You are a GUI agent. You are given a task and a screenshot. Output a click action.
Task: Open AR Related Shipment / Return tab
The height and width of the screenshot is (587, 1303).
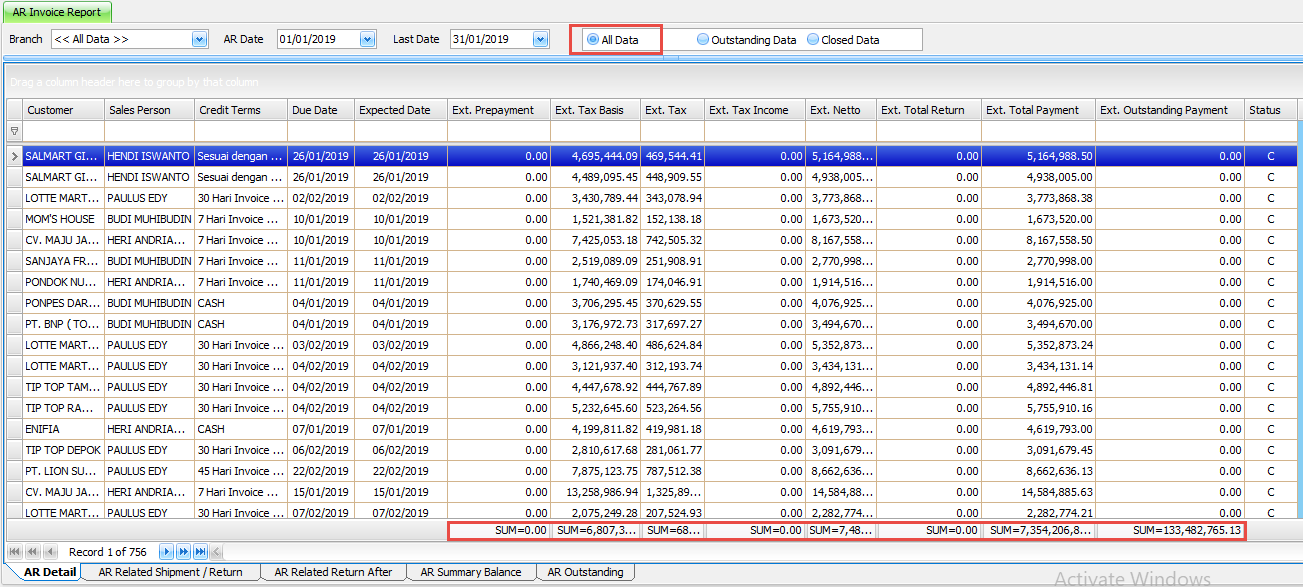[171, 572]
